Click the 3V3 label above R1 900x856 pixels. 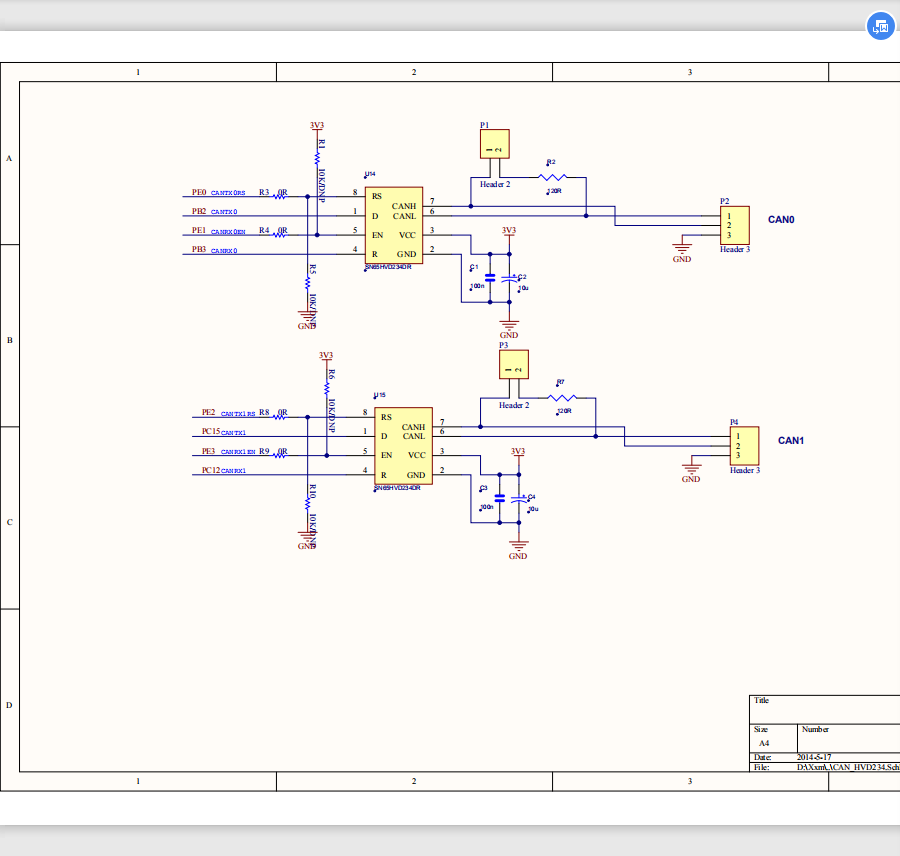click(317, 125)
